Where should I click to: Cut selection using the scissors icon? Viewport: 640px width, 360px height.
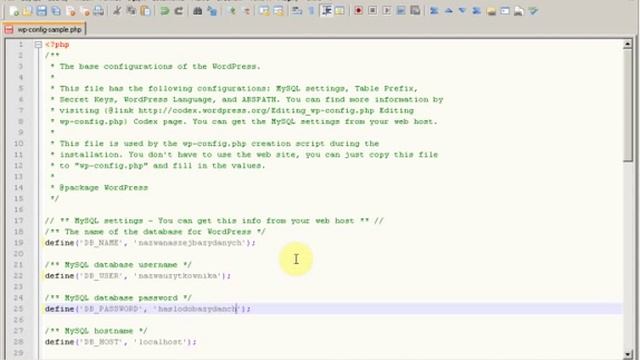[x=117, y=11]
